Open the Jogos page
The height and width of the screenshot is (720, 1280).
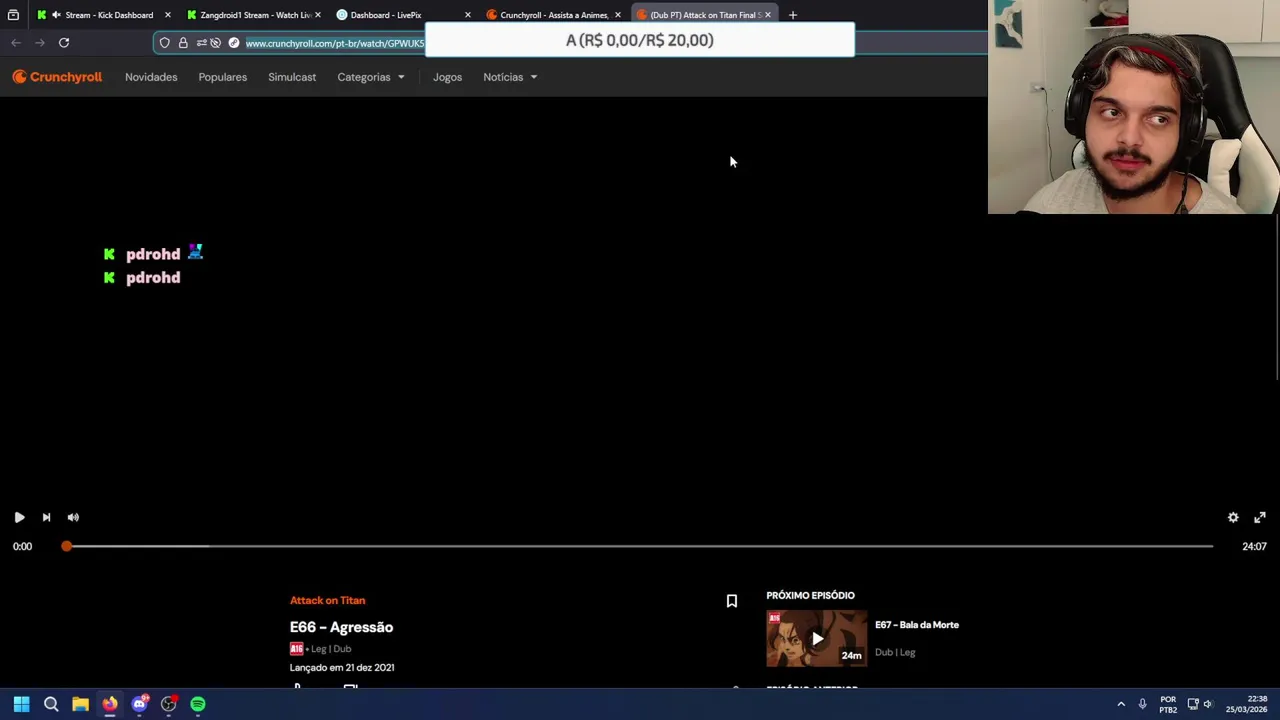point(447,77)
